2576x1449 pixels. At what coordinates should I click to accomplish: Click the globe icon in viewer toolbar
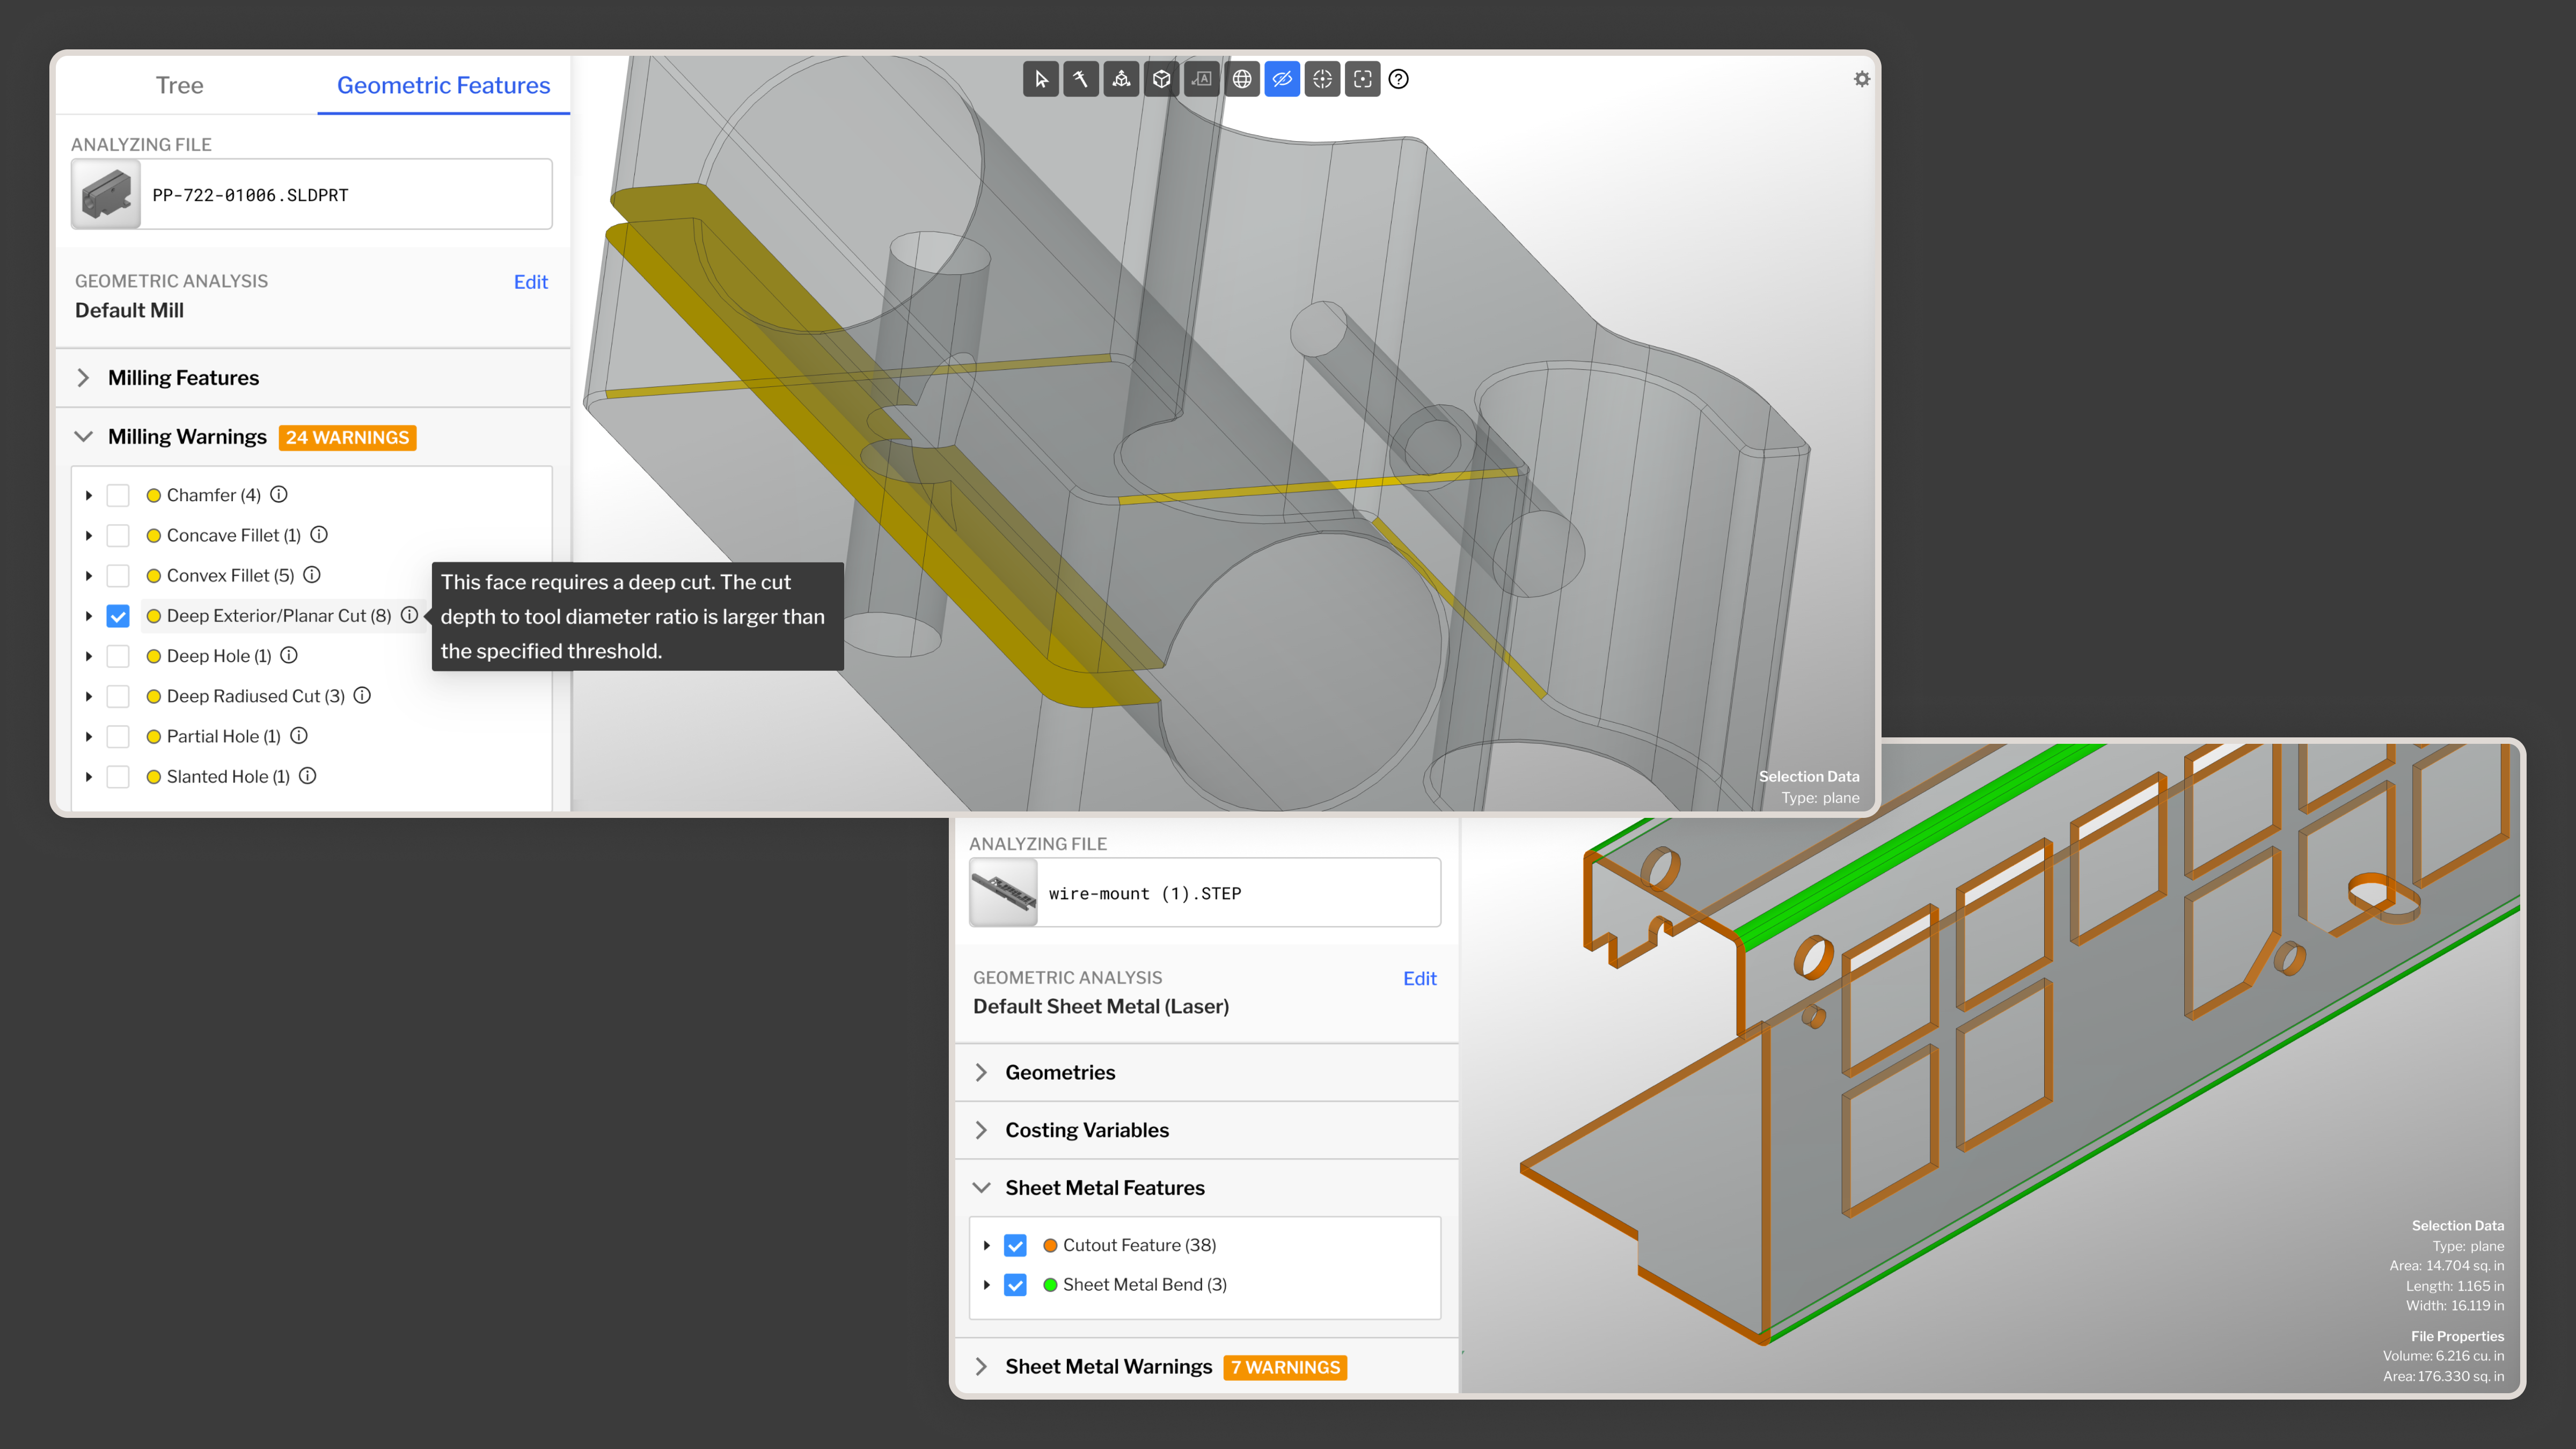pyautogui.click(x=1242, y=79)
